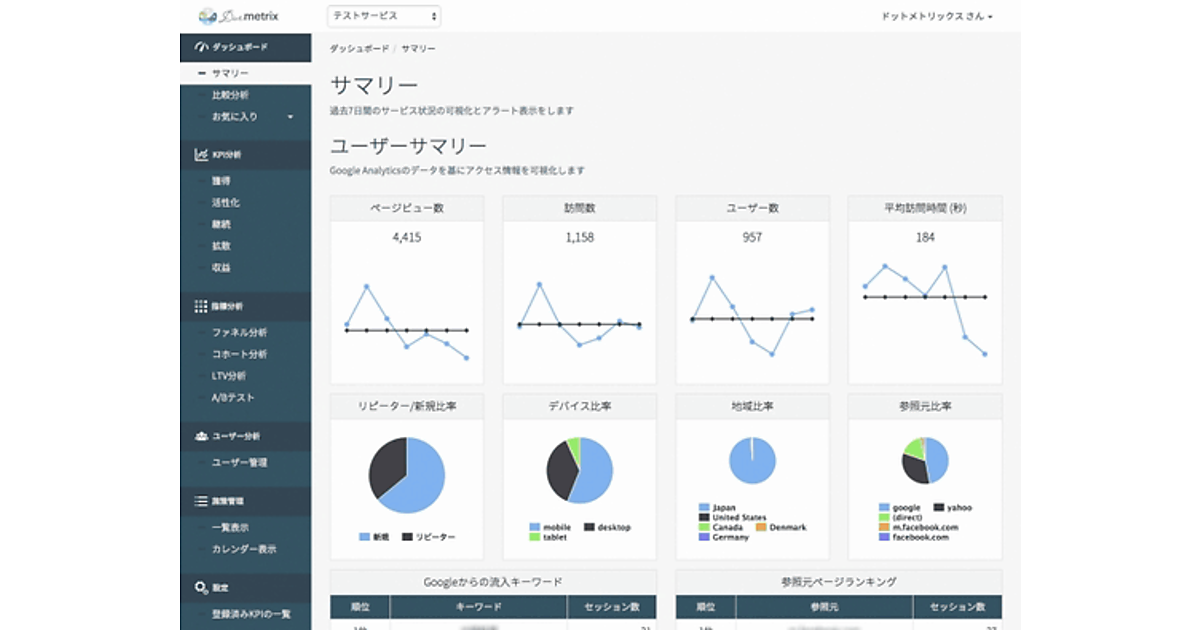Open the テストサービス service selector
The height and width of the screenshot is (630, 1200).
click(x=383, y=16)
